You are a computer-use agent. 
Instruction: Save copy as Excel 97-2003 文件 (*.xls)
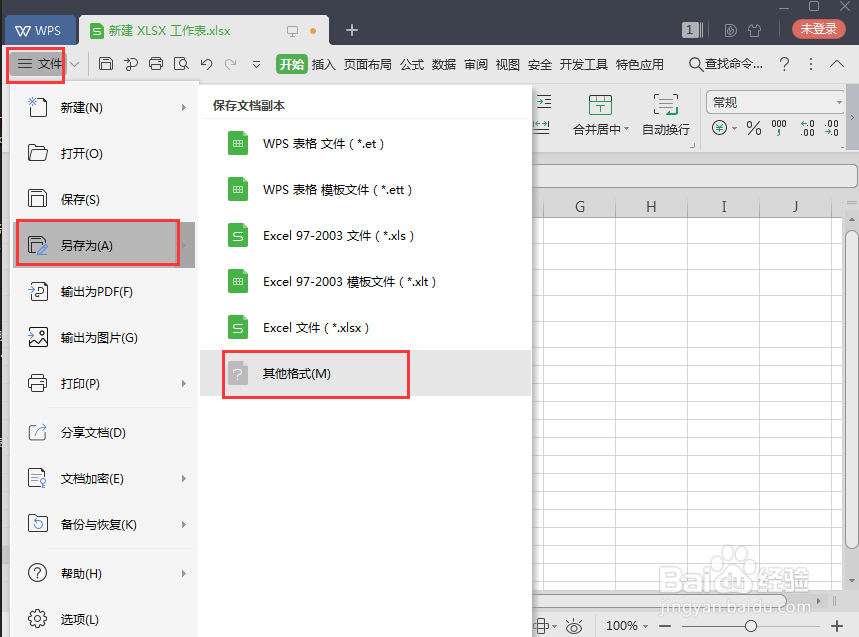click(366, 236)
